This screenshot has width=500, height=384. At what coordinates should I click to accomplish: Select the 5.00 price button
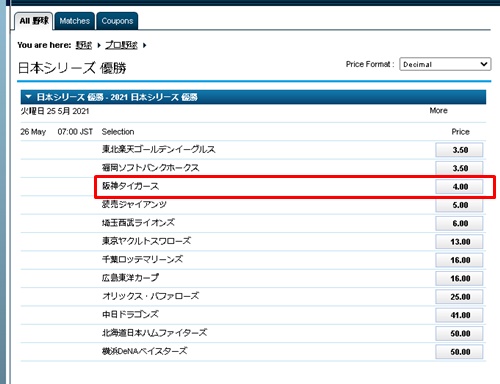(459, 205)
